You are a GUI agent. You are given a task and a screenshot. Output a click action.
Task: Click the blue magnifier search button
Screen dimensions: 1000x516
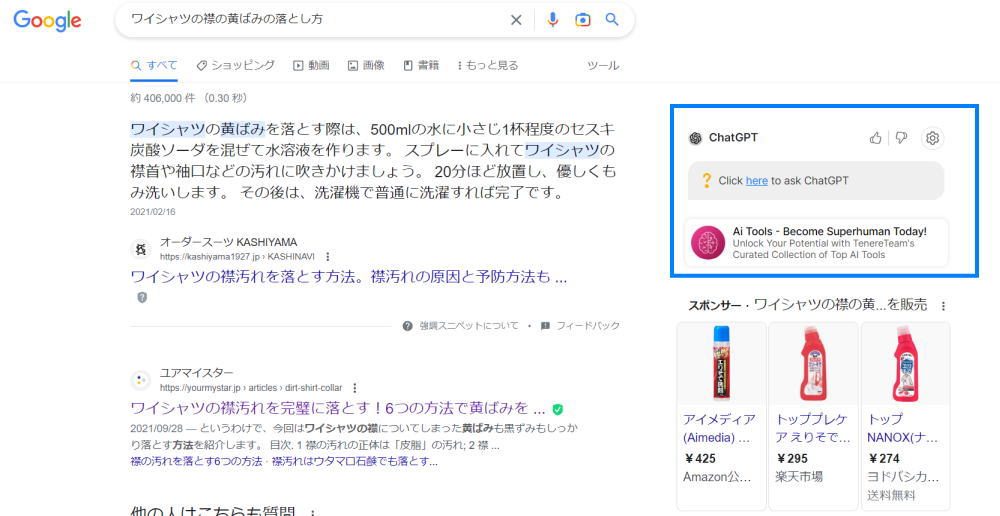612,20
